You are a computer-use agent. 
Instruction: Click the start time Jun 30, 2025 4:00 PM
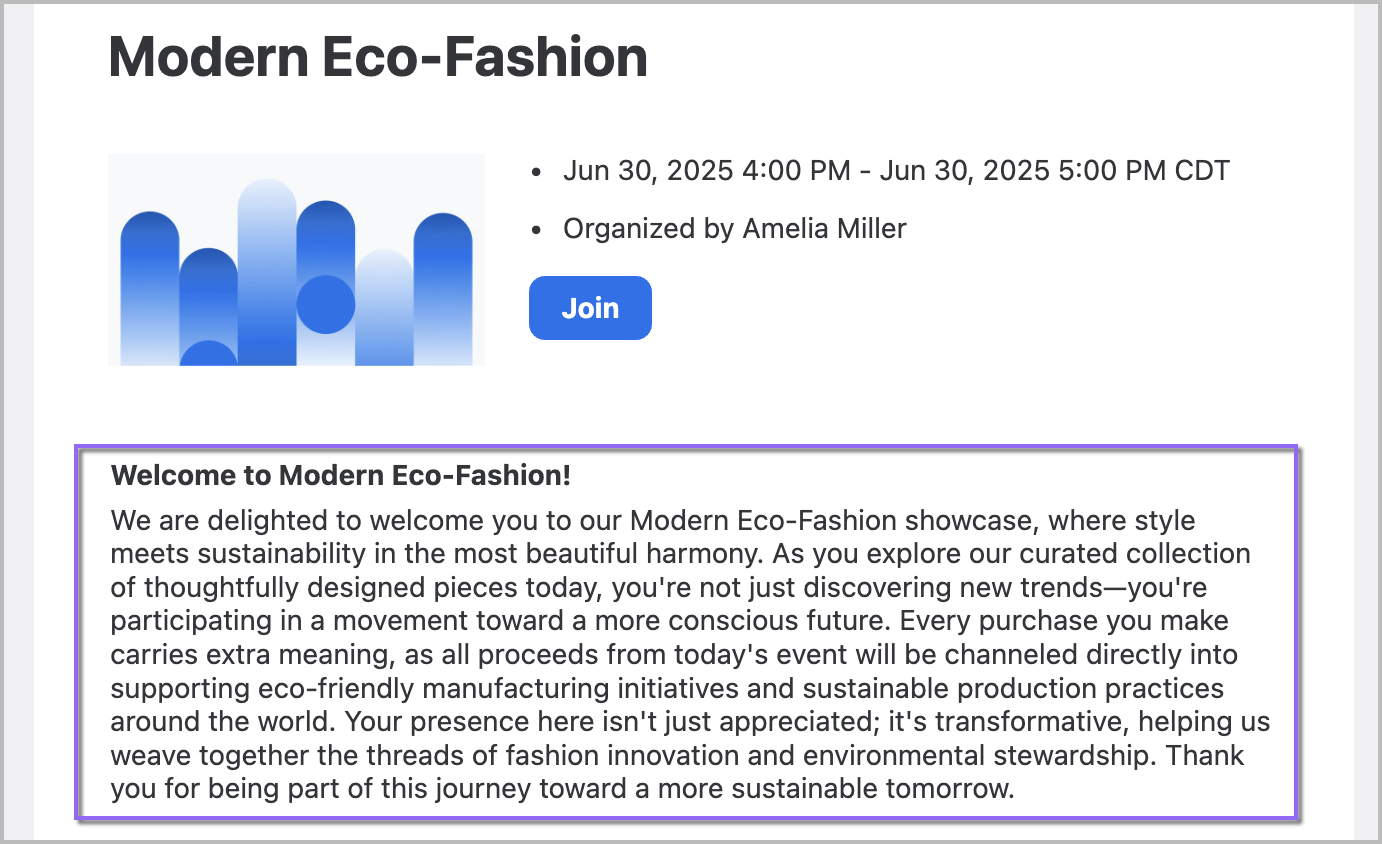click(706, 171)
